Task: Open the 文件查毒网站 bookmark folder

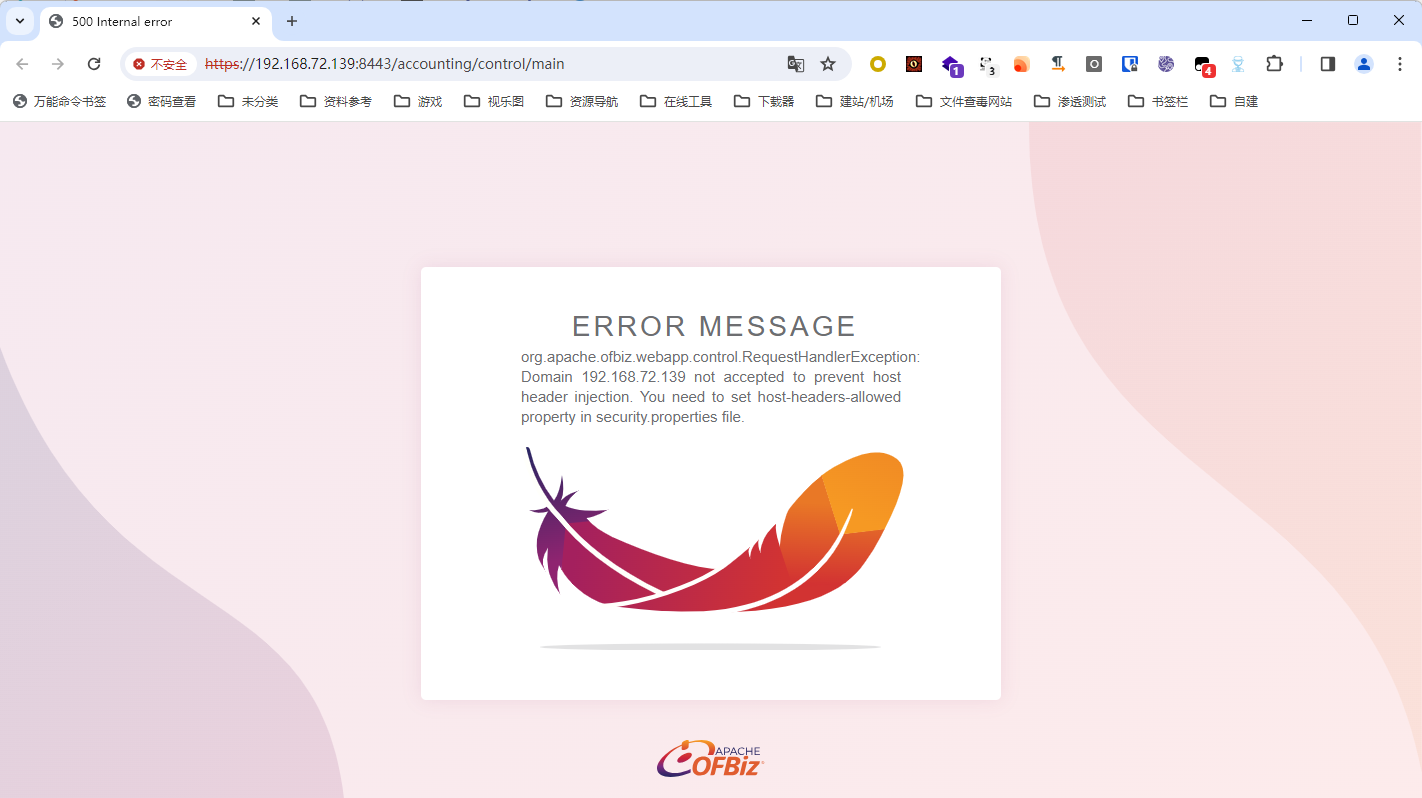Action: pos(964,101)
